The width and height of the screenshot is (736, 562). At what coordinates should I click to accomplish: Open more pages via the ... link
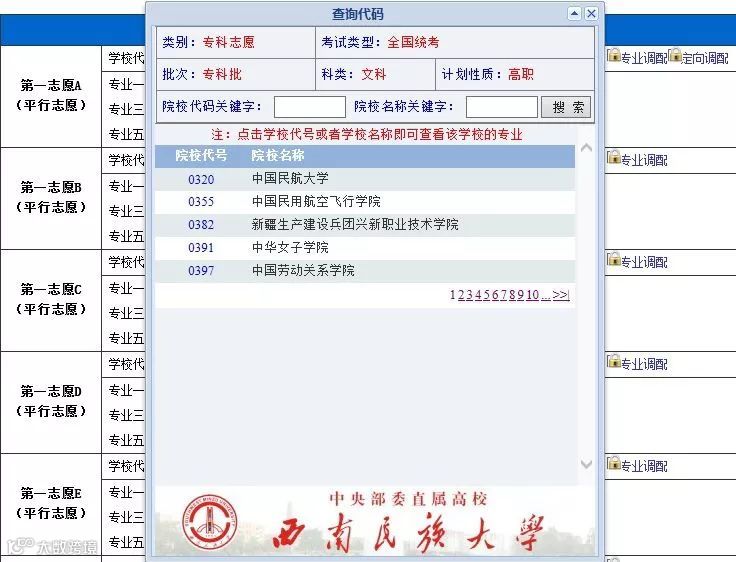(x=545, y=296)
